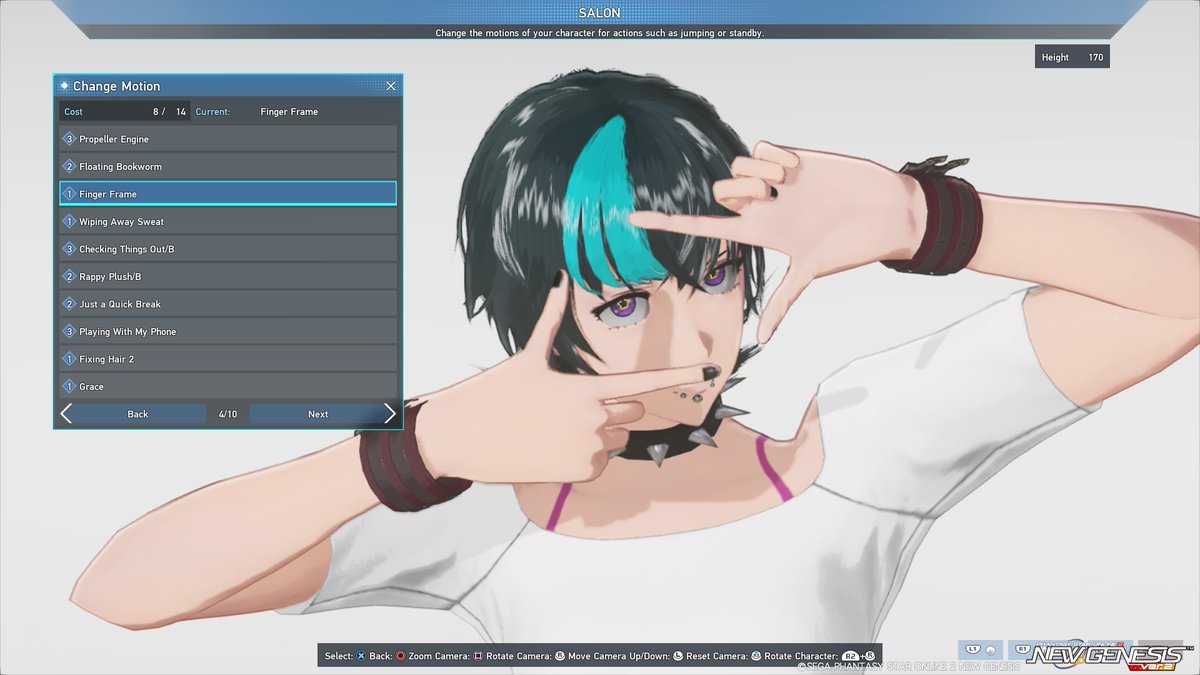Viewport: 1200px width, 675px height.
Task: Select the Floating Bookworm motion
Action: pos(228,166)
